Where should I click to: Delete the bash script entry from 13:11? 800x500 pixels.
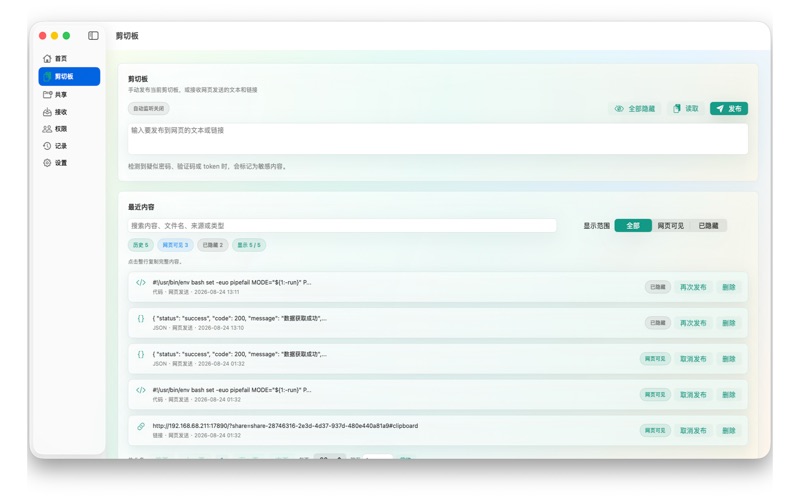pyautogui.click(x=729, y=287)
